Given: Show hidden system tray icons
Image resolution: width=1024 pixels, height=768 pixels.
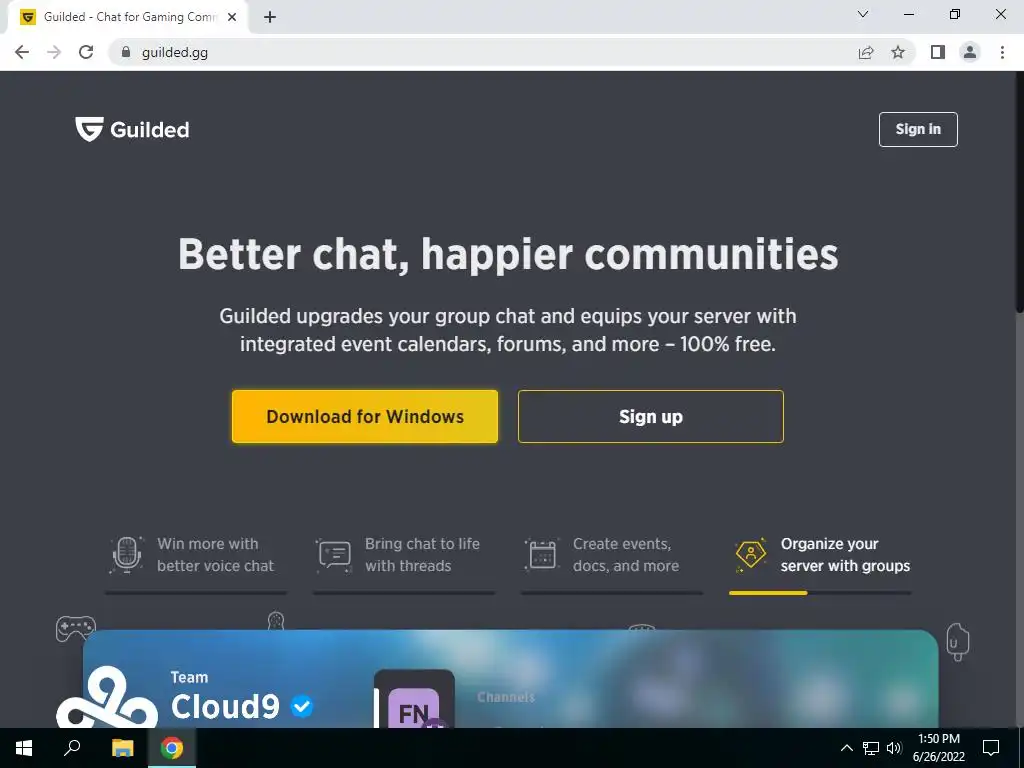Looking at the screenshot, I should point(846,748).
